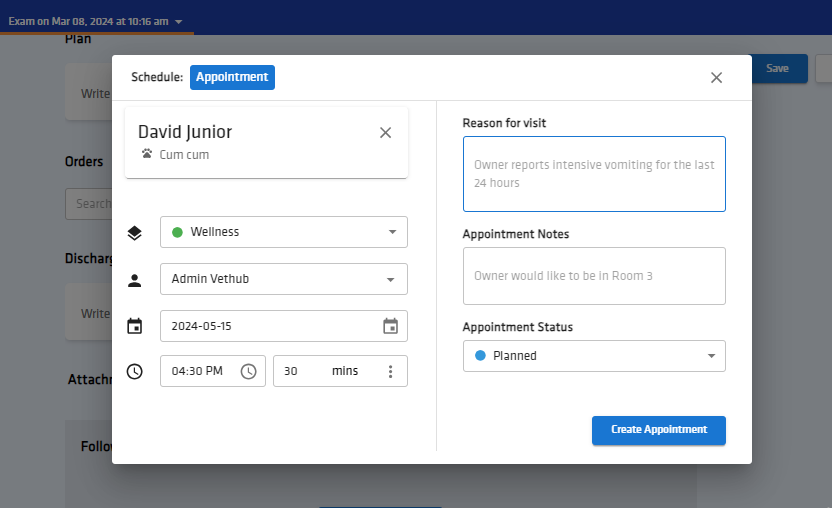Click the clock icon left of time field
The width and height of the screenshot is (832, 508).
pos(135,371)
